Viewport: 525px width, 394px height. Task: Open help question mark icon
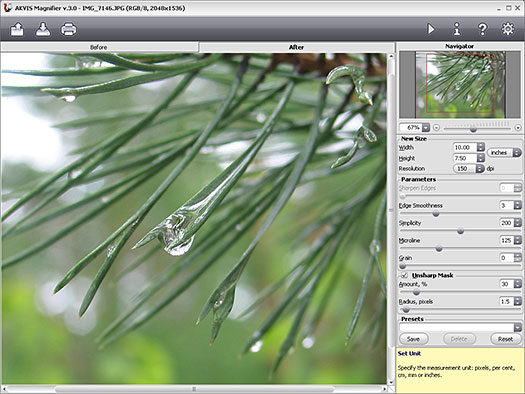pyautogui.click(x=482, y=29)
